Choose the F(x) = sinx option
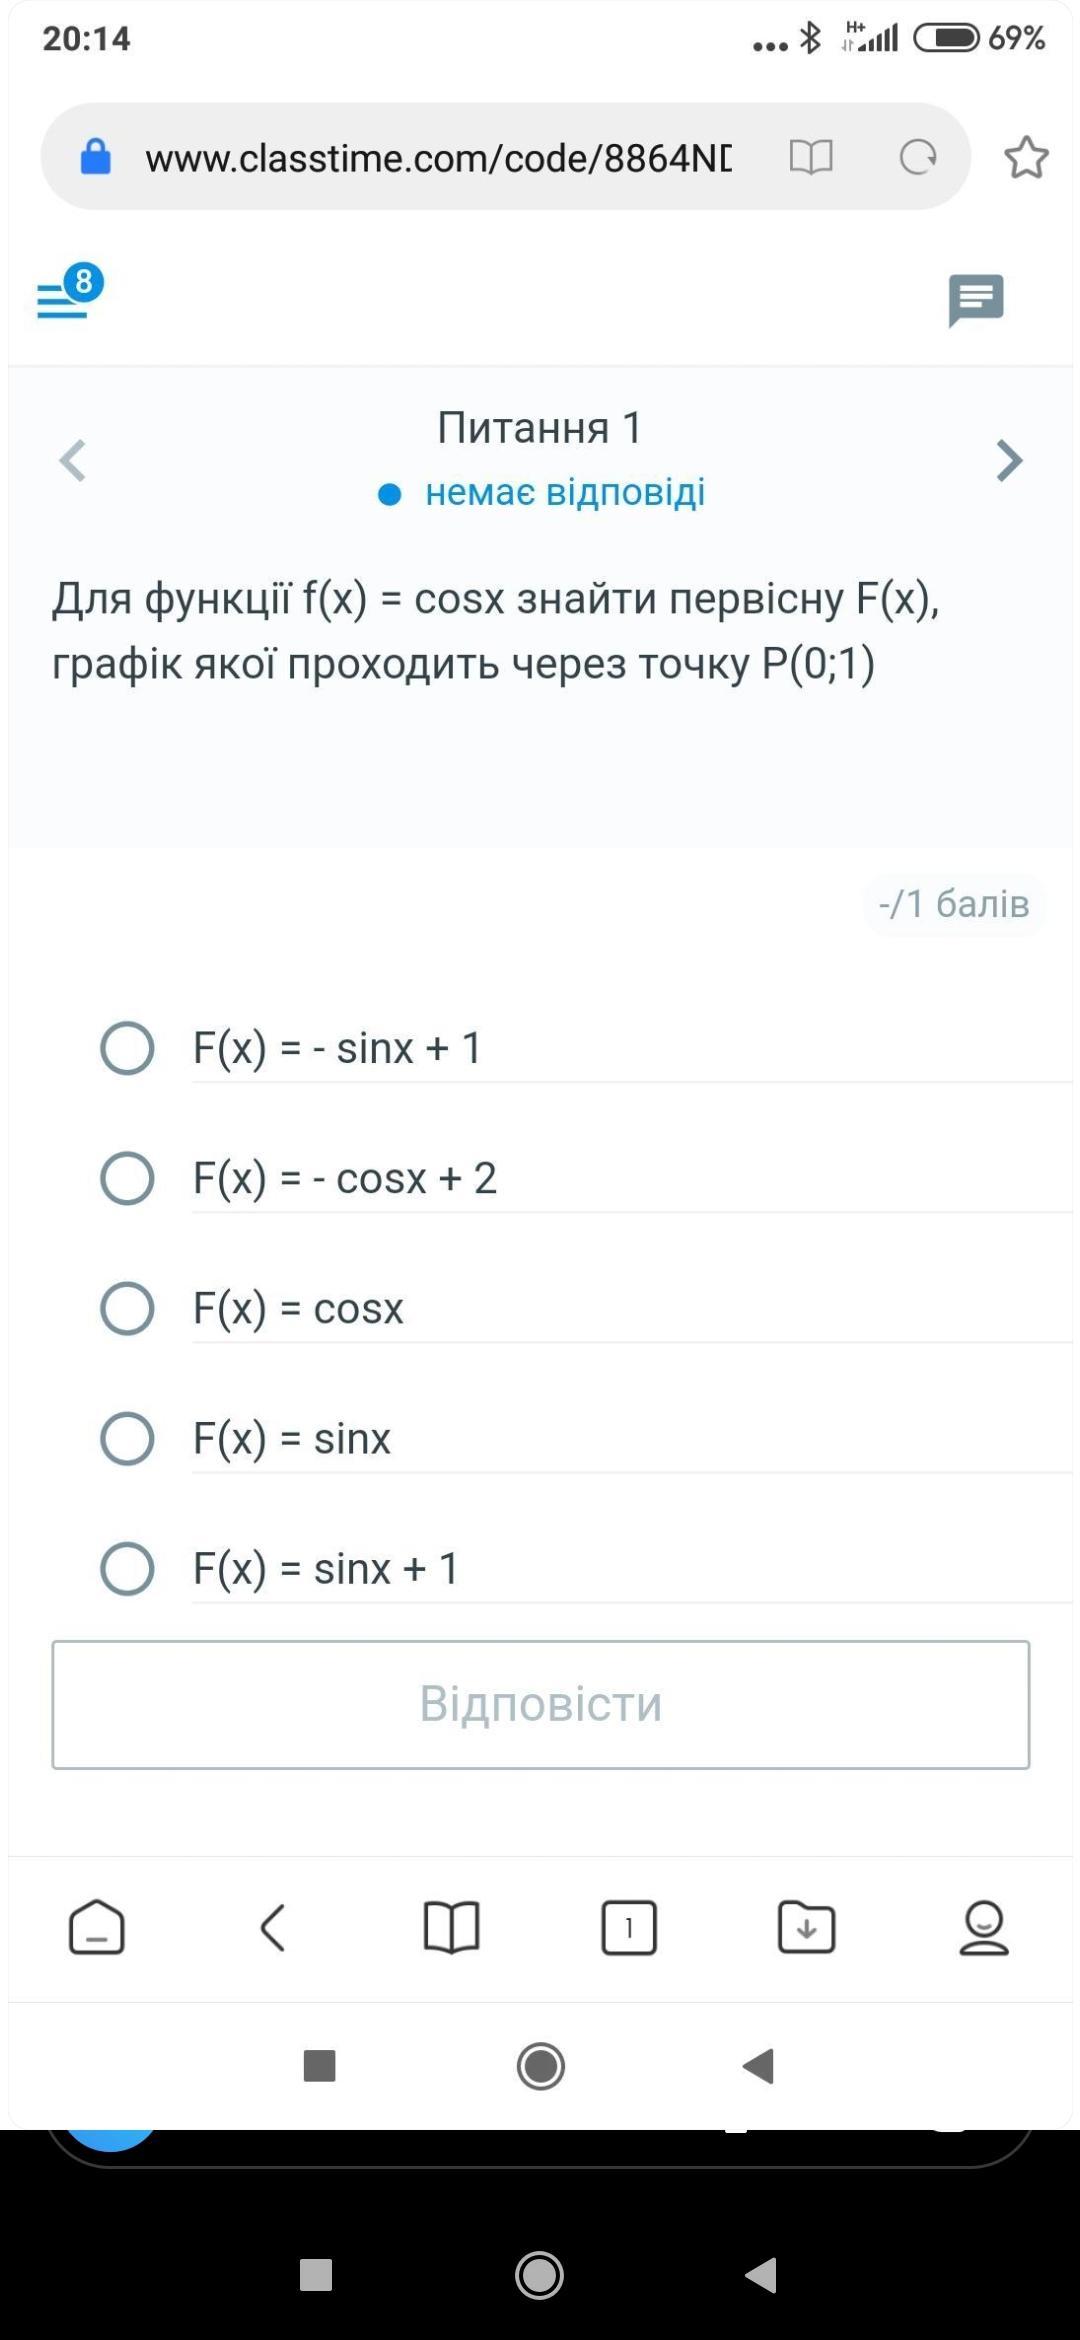The height and width of the screenshot is (2340, 1080). [128, 1438]
